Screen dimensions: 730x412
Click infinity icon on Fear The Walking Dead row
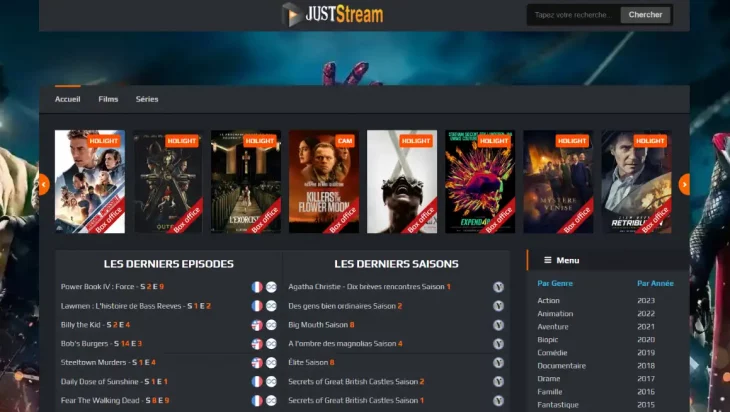tap(271, 400)
